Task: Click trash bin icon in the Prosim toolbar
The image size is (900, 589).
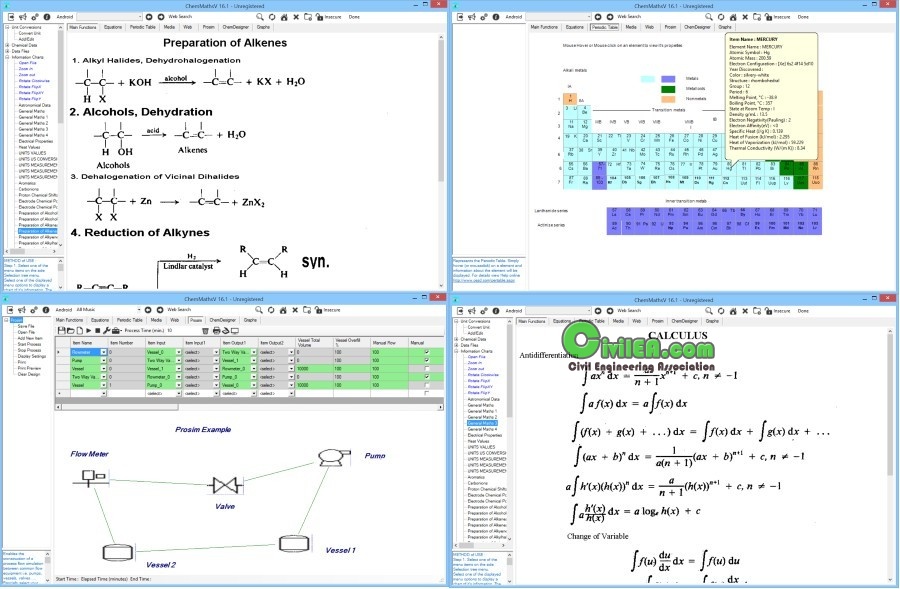Action: 205,331
